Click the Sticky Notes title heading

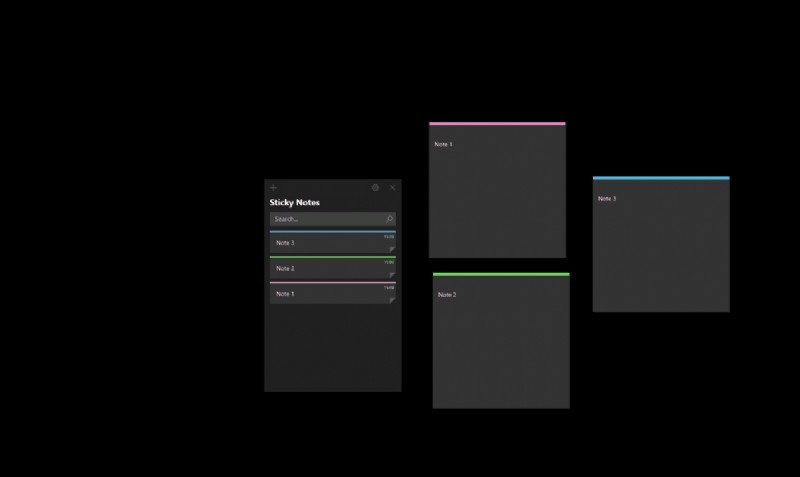[x=294, y=203]
